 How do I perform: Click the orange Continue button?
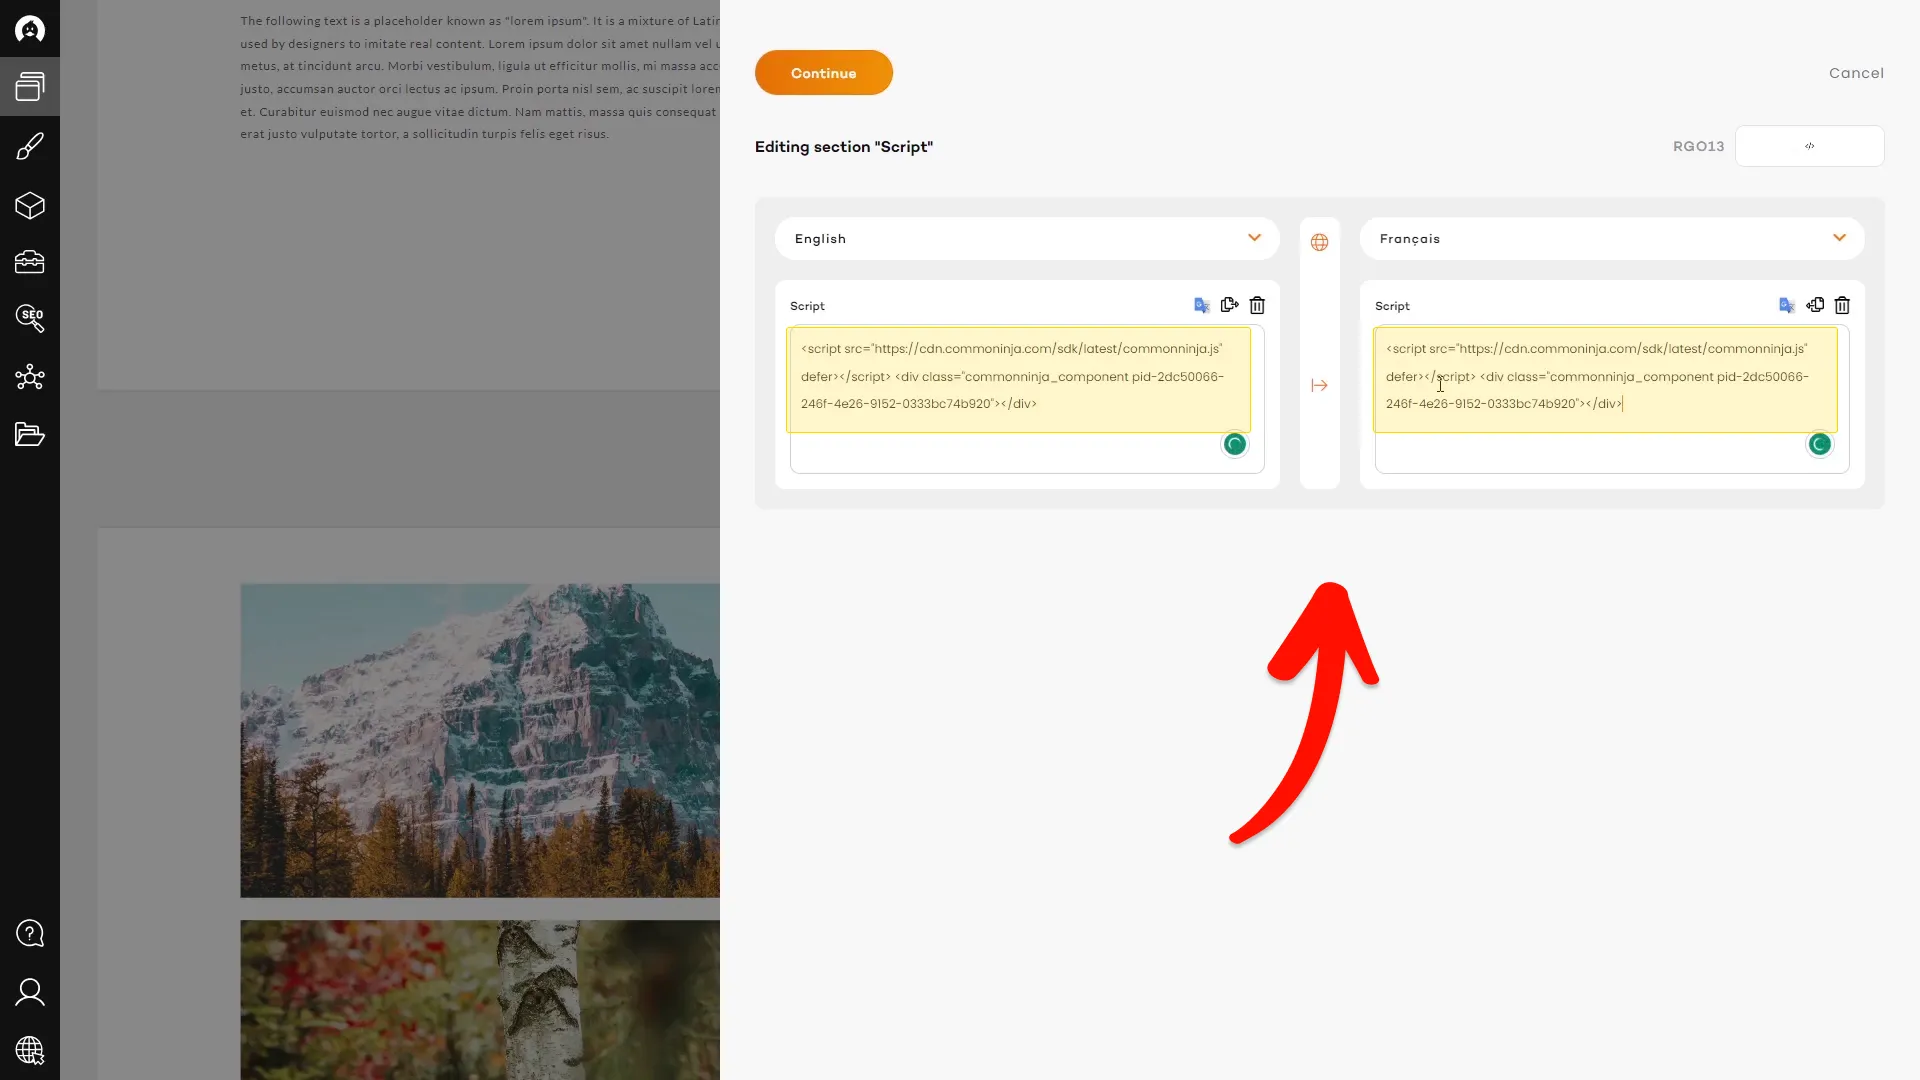(824, 73)
